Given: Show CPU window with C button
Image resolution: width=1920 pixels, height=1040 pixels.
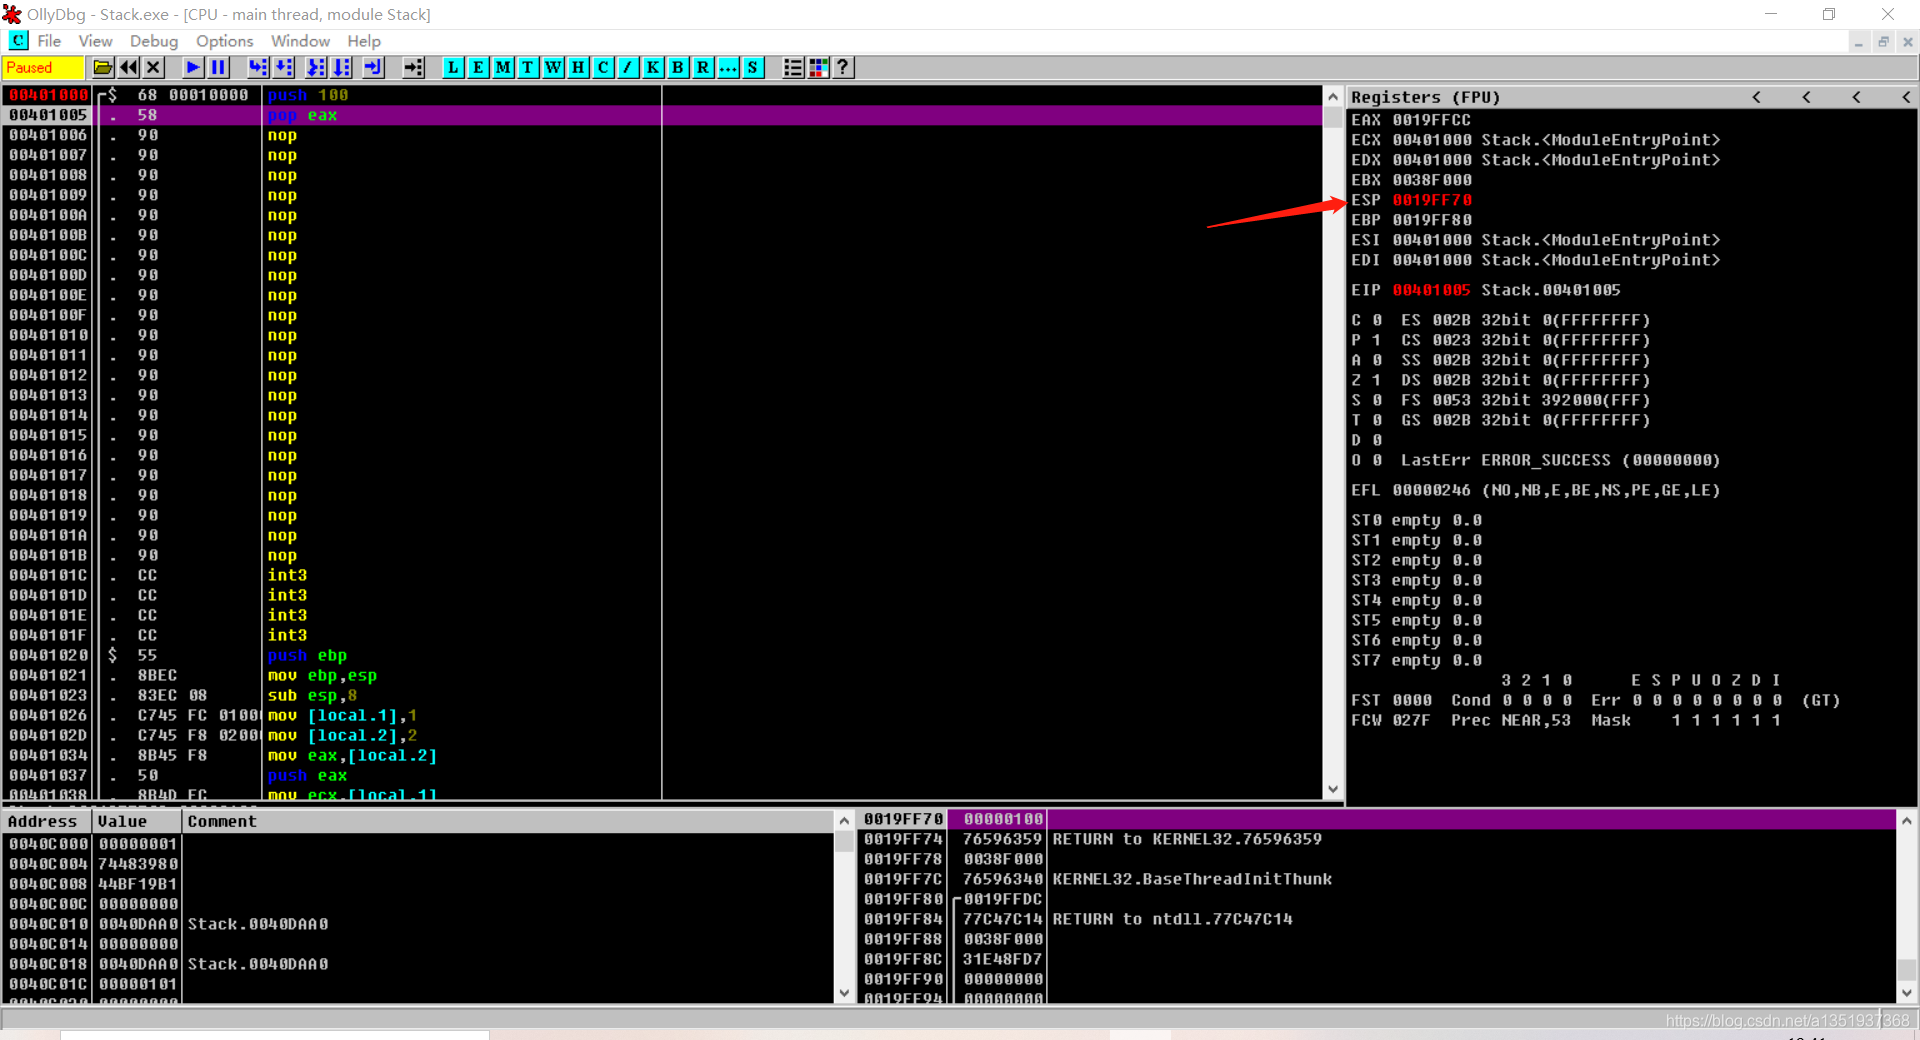Looking at the screenshot, I should click(604, 67).
